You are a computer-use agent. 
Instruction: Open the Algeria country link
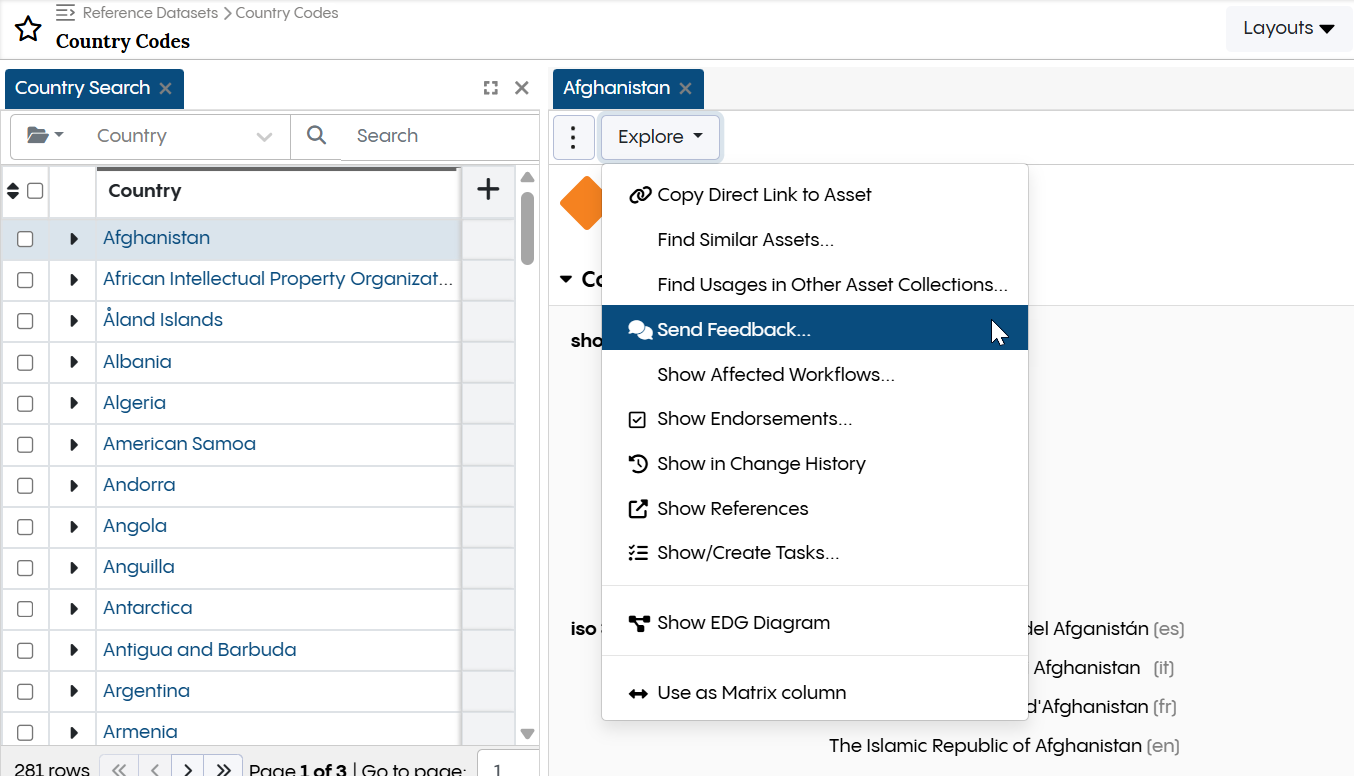tap(134, 402)
